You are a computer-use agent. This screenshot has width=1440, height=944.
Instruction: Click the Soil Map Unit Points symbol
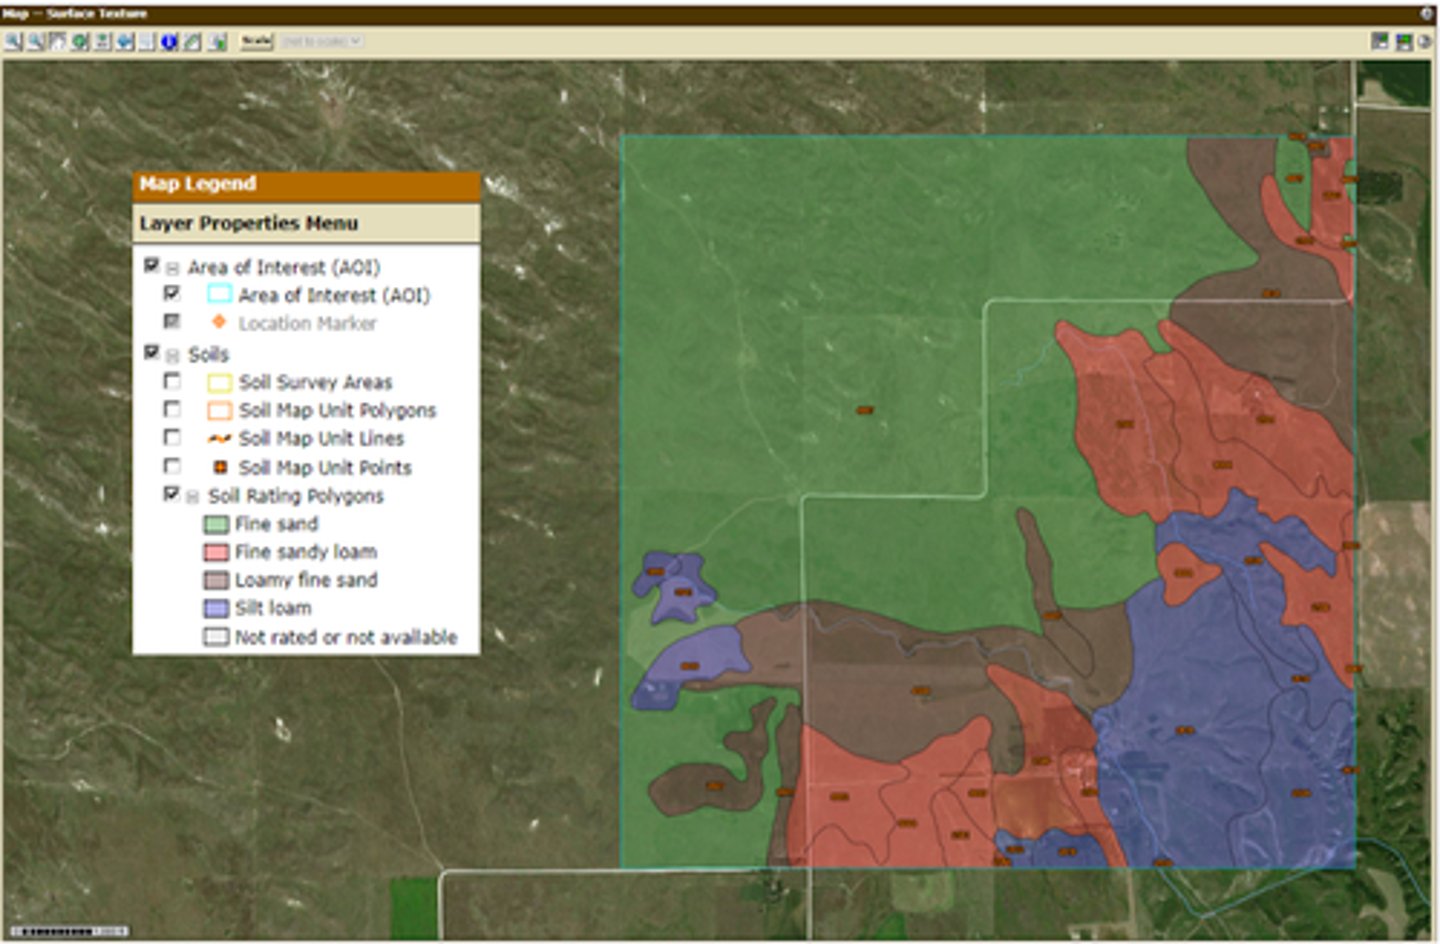pos(220,467)
